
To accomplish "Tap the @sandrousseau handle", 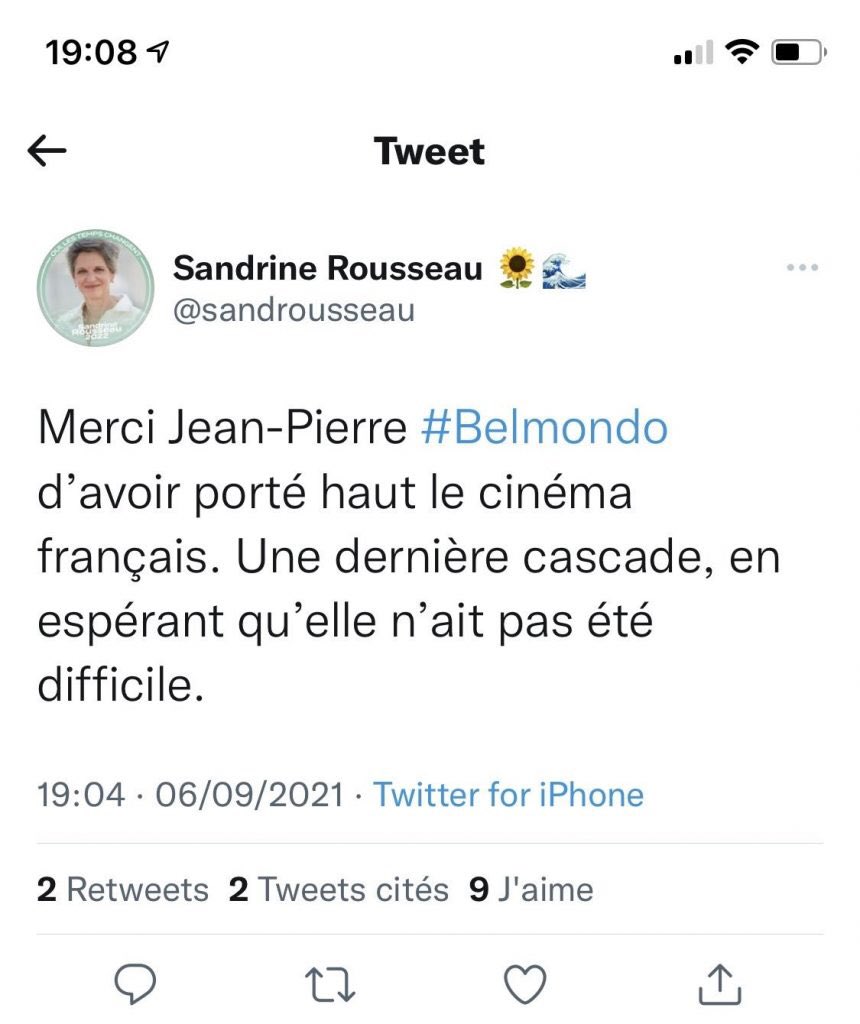I will click(x=294, y=310).
